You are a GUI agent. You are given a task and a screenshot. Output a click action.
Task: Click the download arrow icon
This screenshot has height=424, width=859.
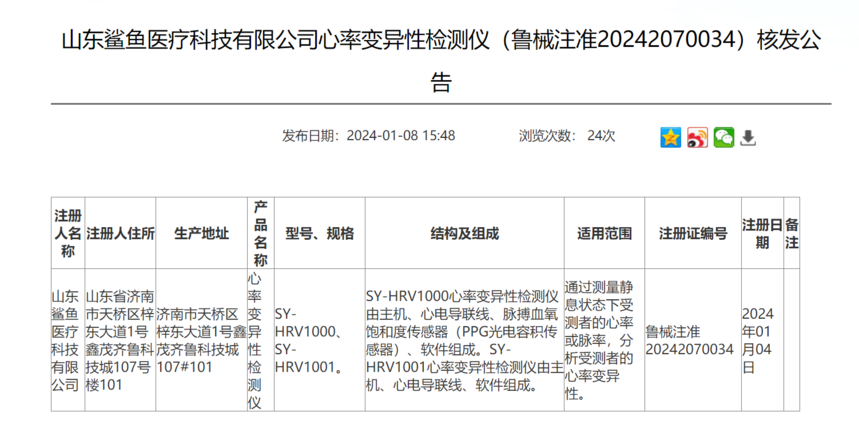coord(748,137)
